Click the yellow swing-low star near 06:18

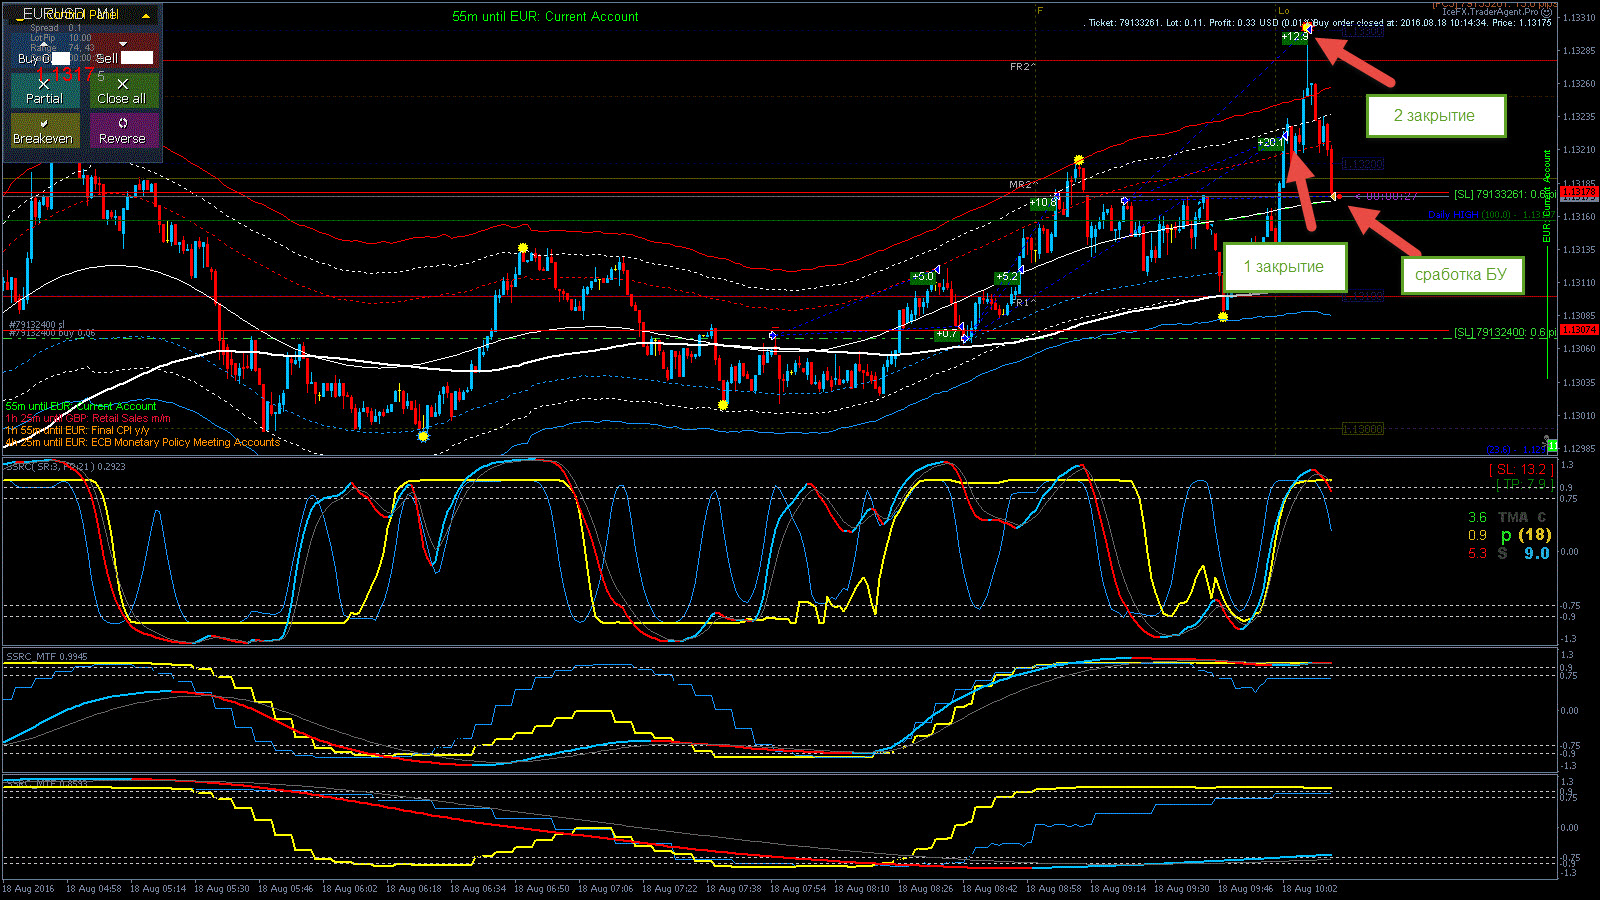pyautogui.click(x=423, y=436)
